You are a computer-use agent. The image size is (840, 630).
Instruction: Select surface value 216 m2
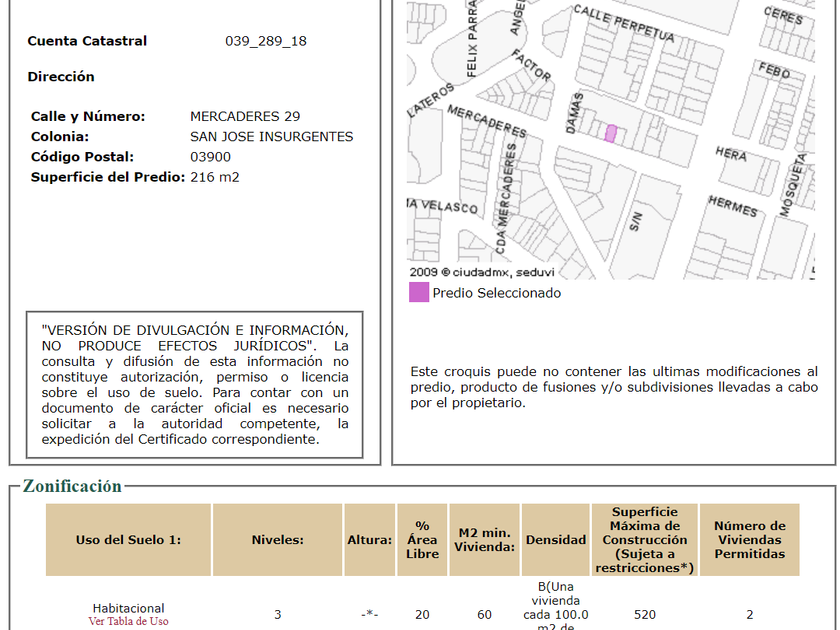coord(215,177)
